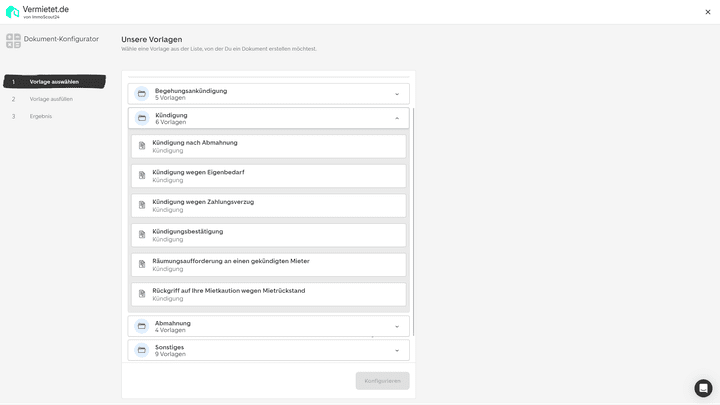Screen dimensions: 720x405
Task: Go to step 3 Ergebnis
Action: point(41,116)
